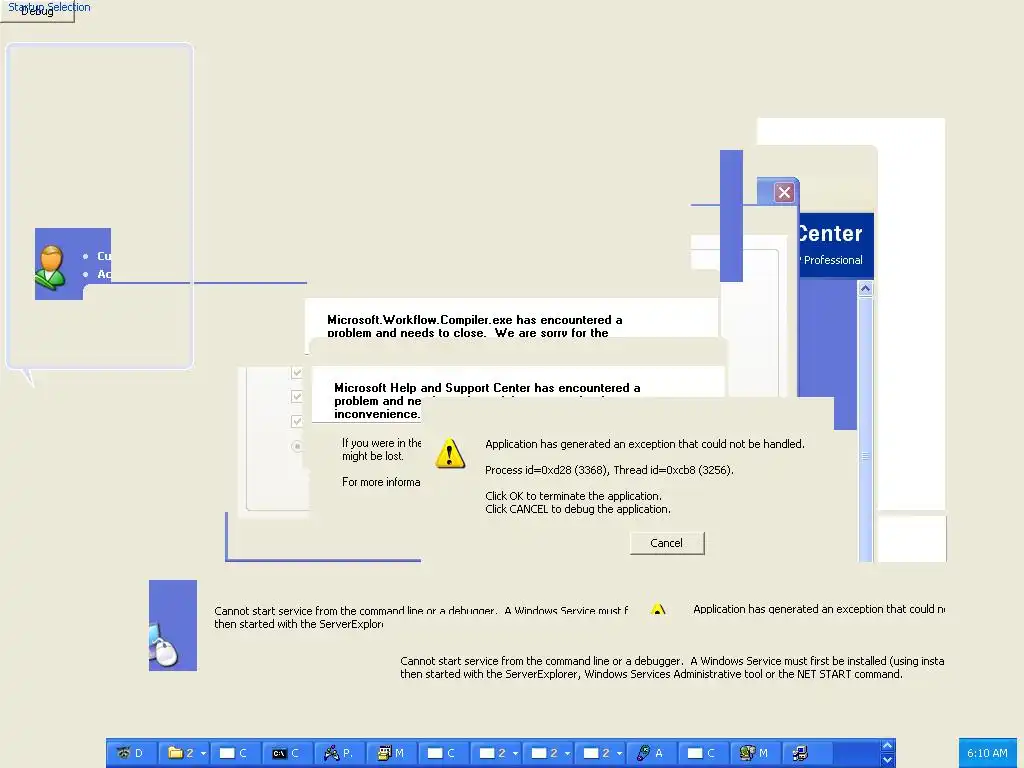
Task: Click the Process id=0xd28 line
Action: click(609, 470)
